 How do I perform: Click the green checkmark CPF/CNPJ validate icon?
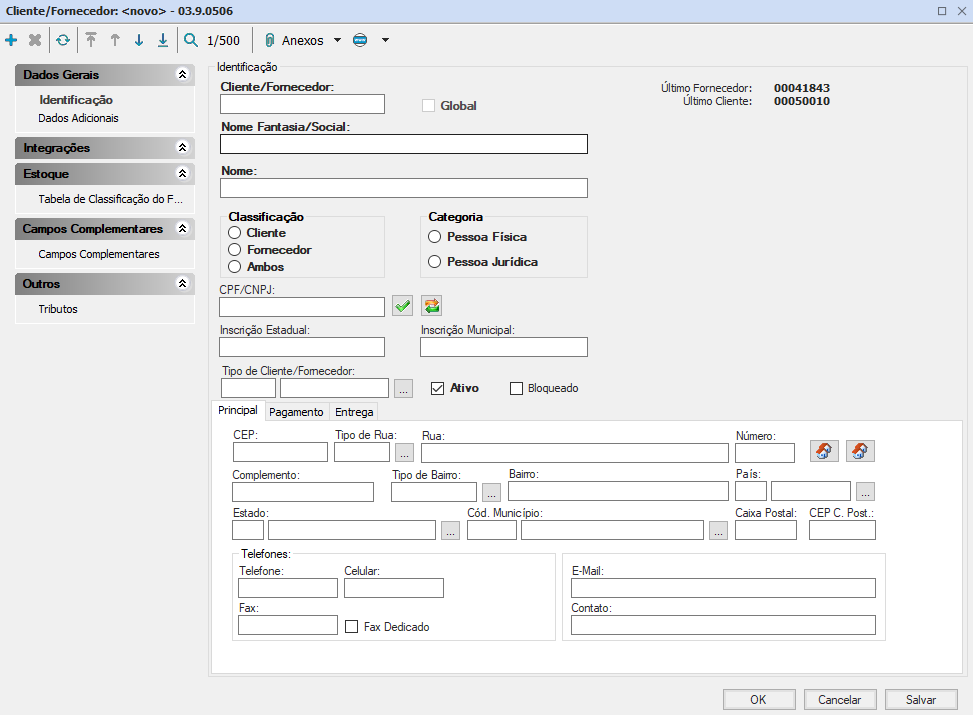tap(402, 306)
